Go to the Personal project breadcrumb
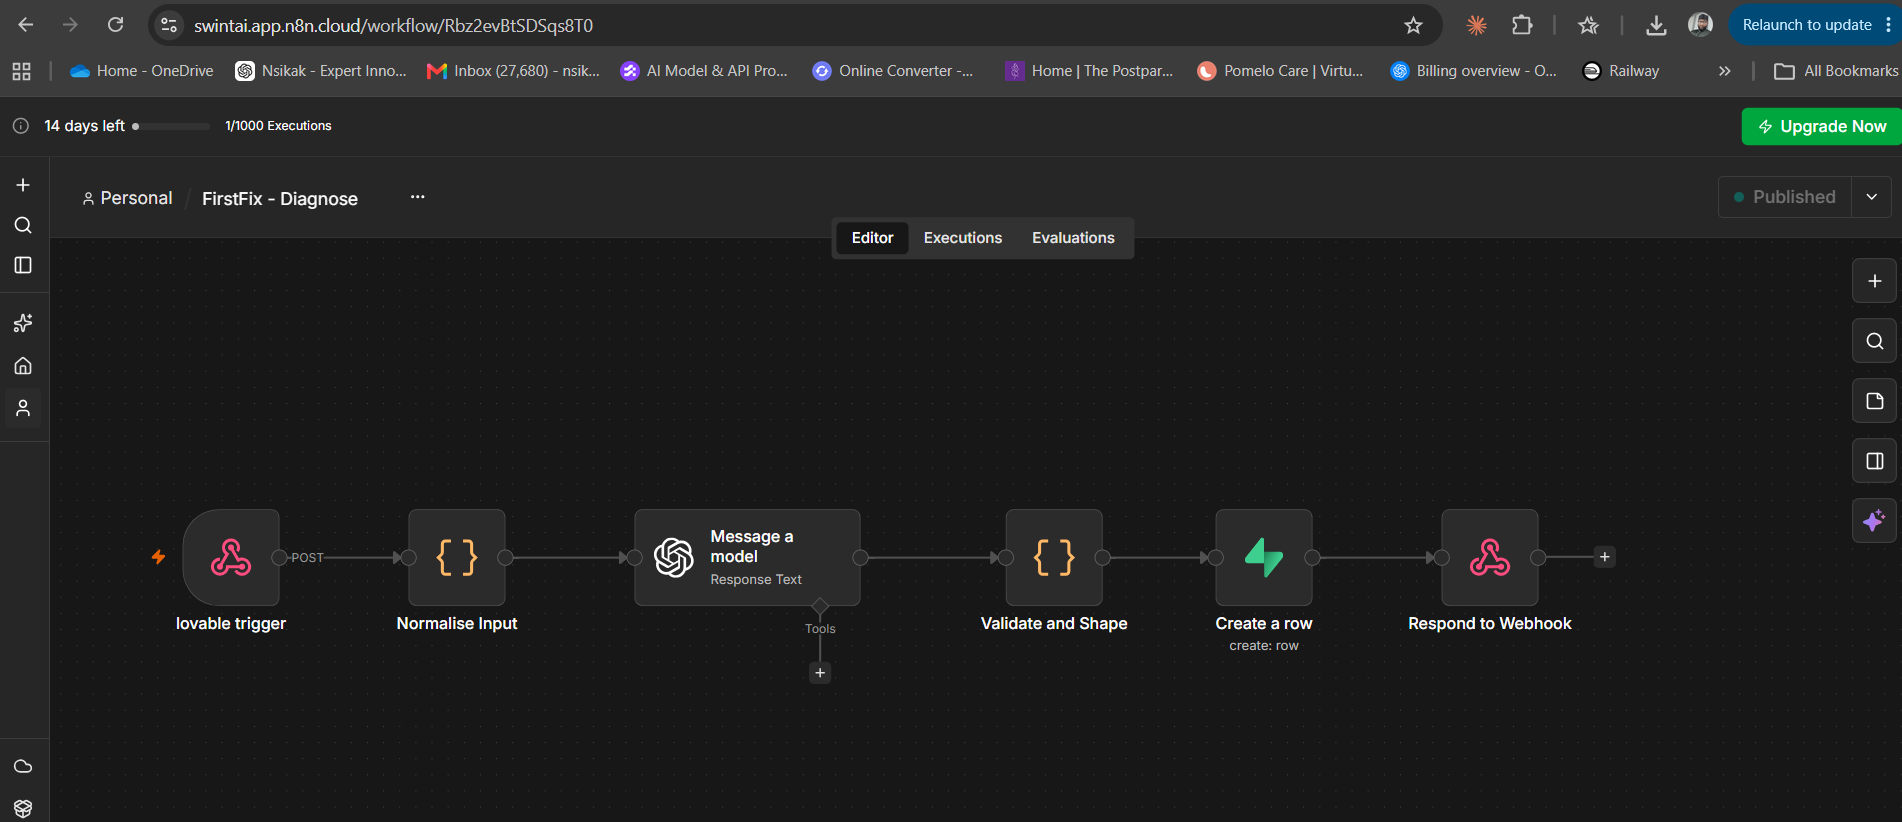 tap(127, 198)
